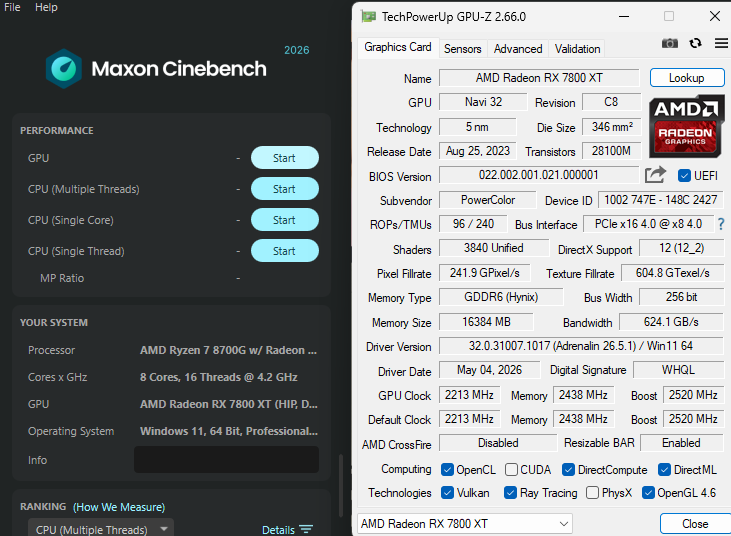This screenshot has height=536, width=731.
Task: Click the Close button in GPU-Z
Action: [x=695, y=524]
